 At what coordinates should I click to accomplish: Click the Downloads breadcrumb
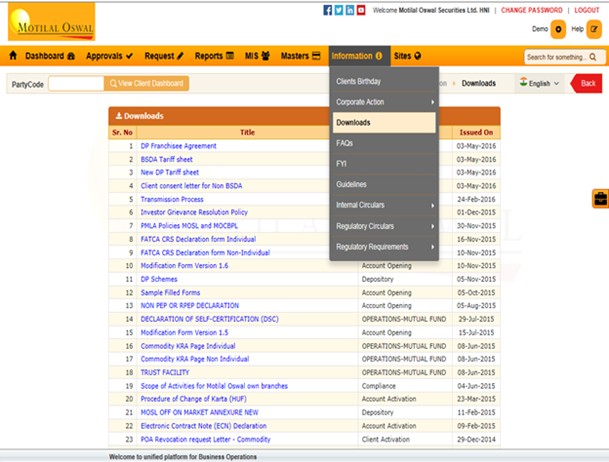click(478, 83)
